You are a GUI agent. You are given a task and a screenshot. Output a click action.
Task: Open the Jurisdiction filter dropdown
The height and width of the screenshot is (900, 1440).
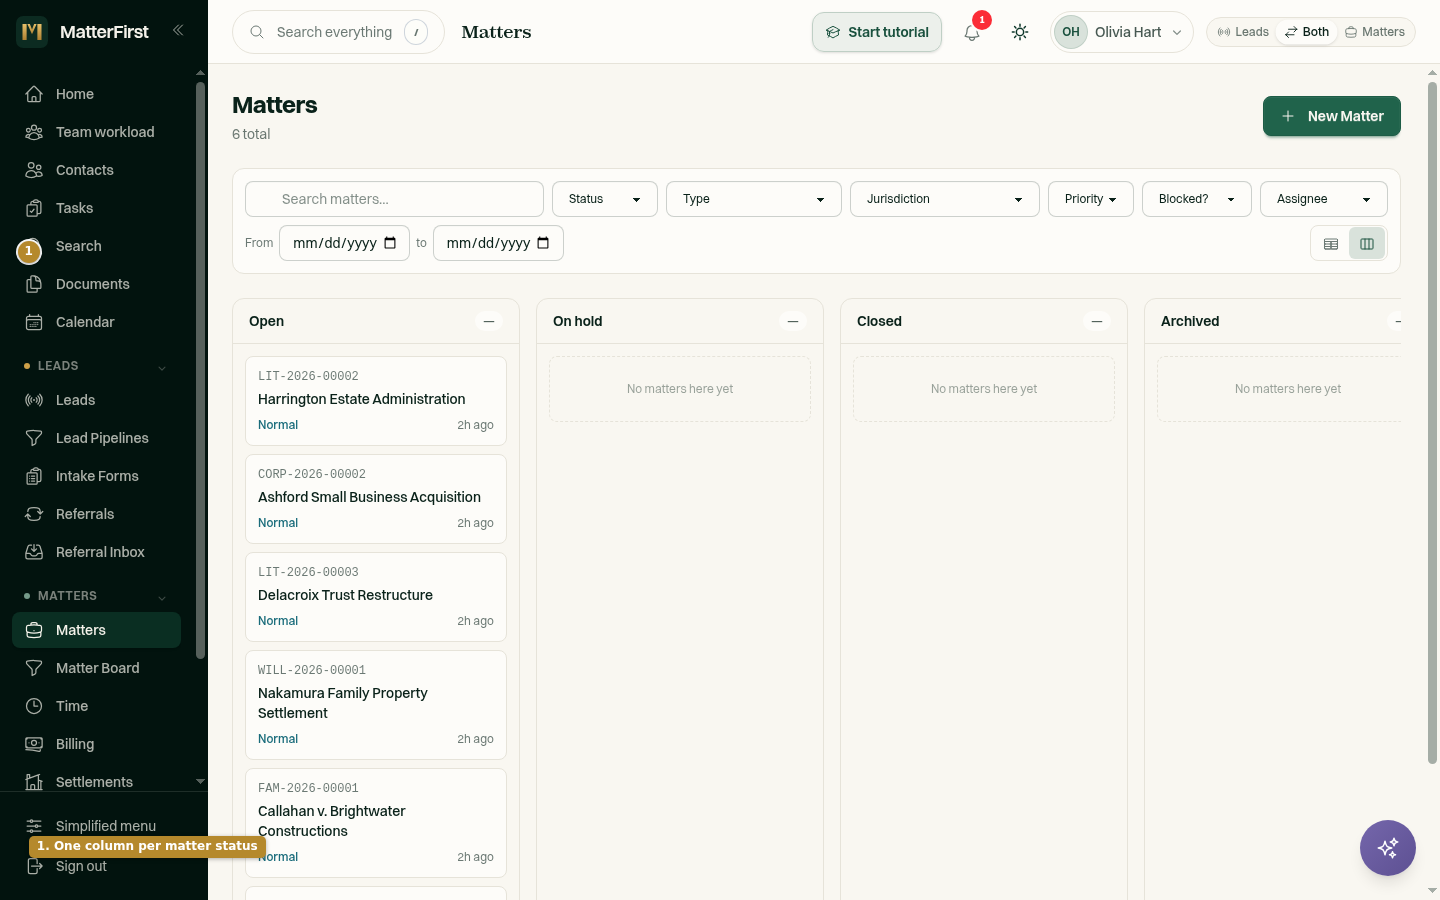(x=945, y=199)
